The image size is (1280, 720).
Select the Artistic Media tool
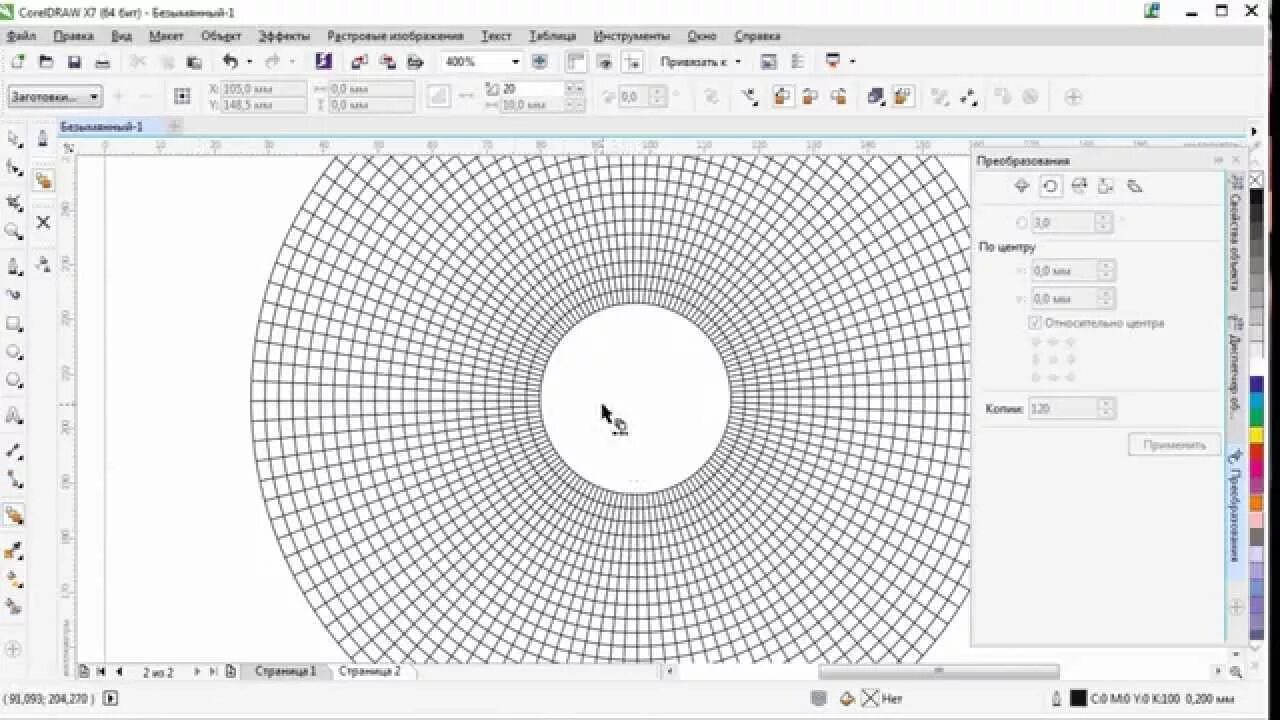[14, 295]
